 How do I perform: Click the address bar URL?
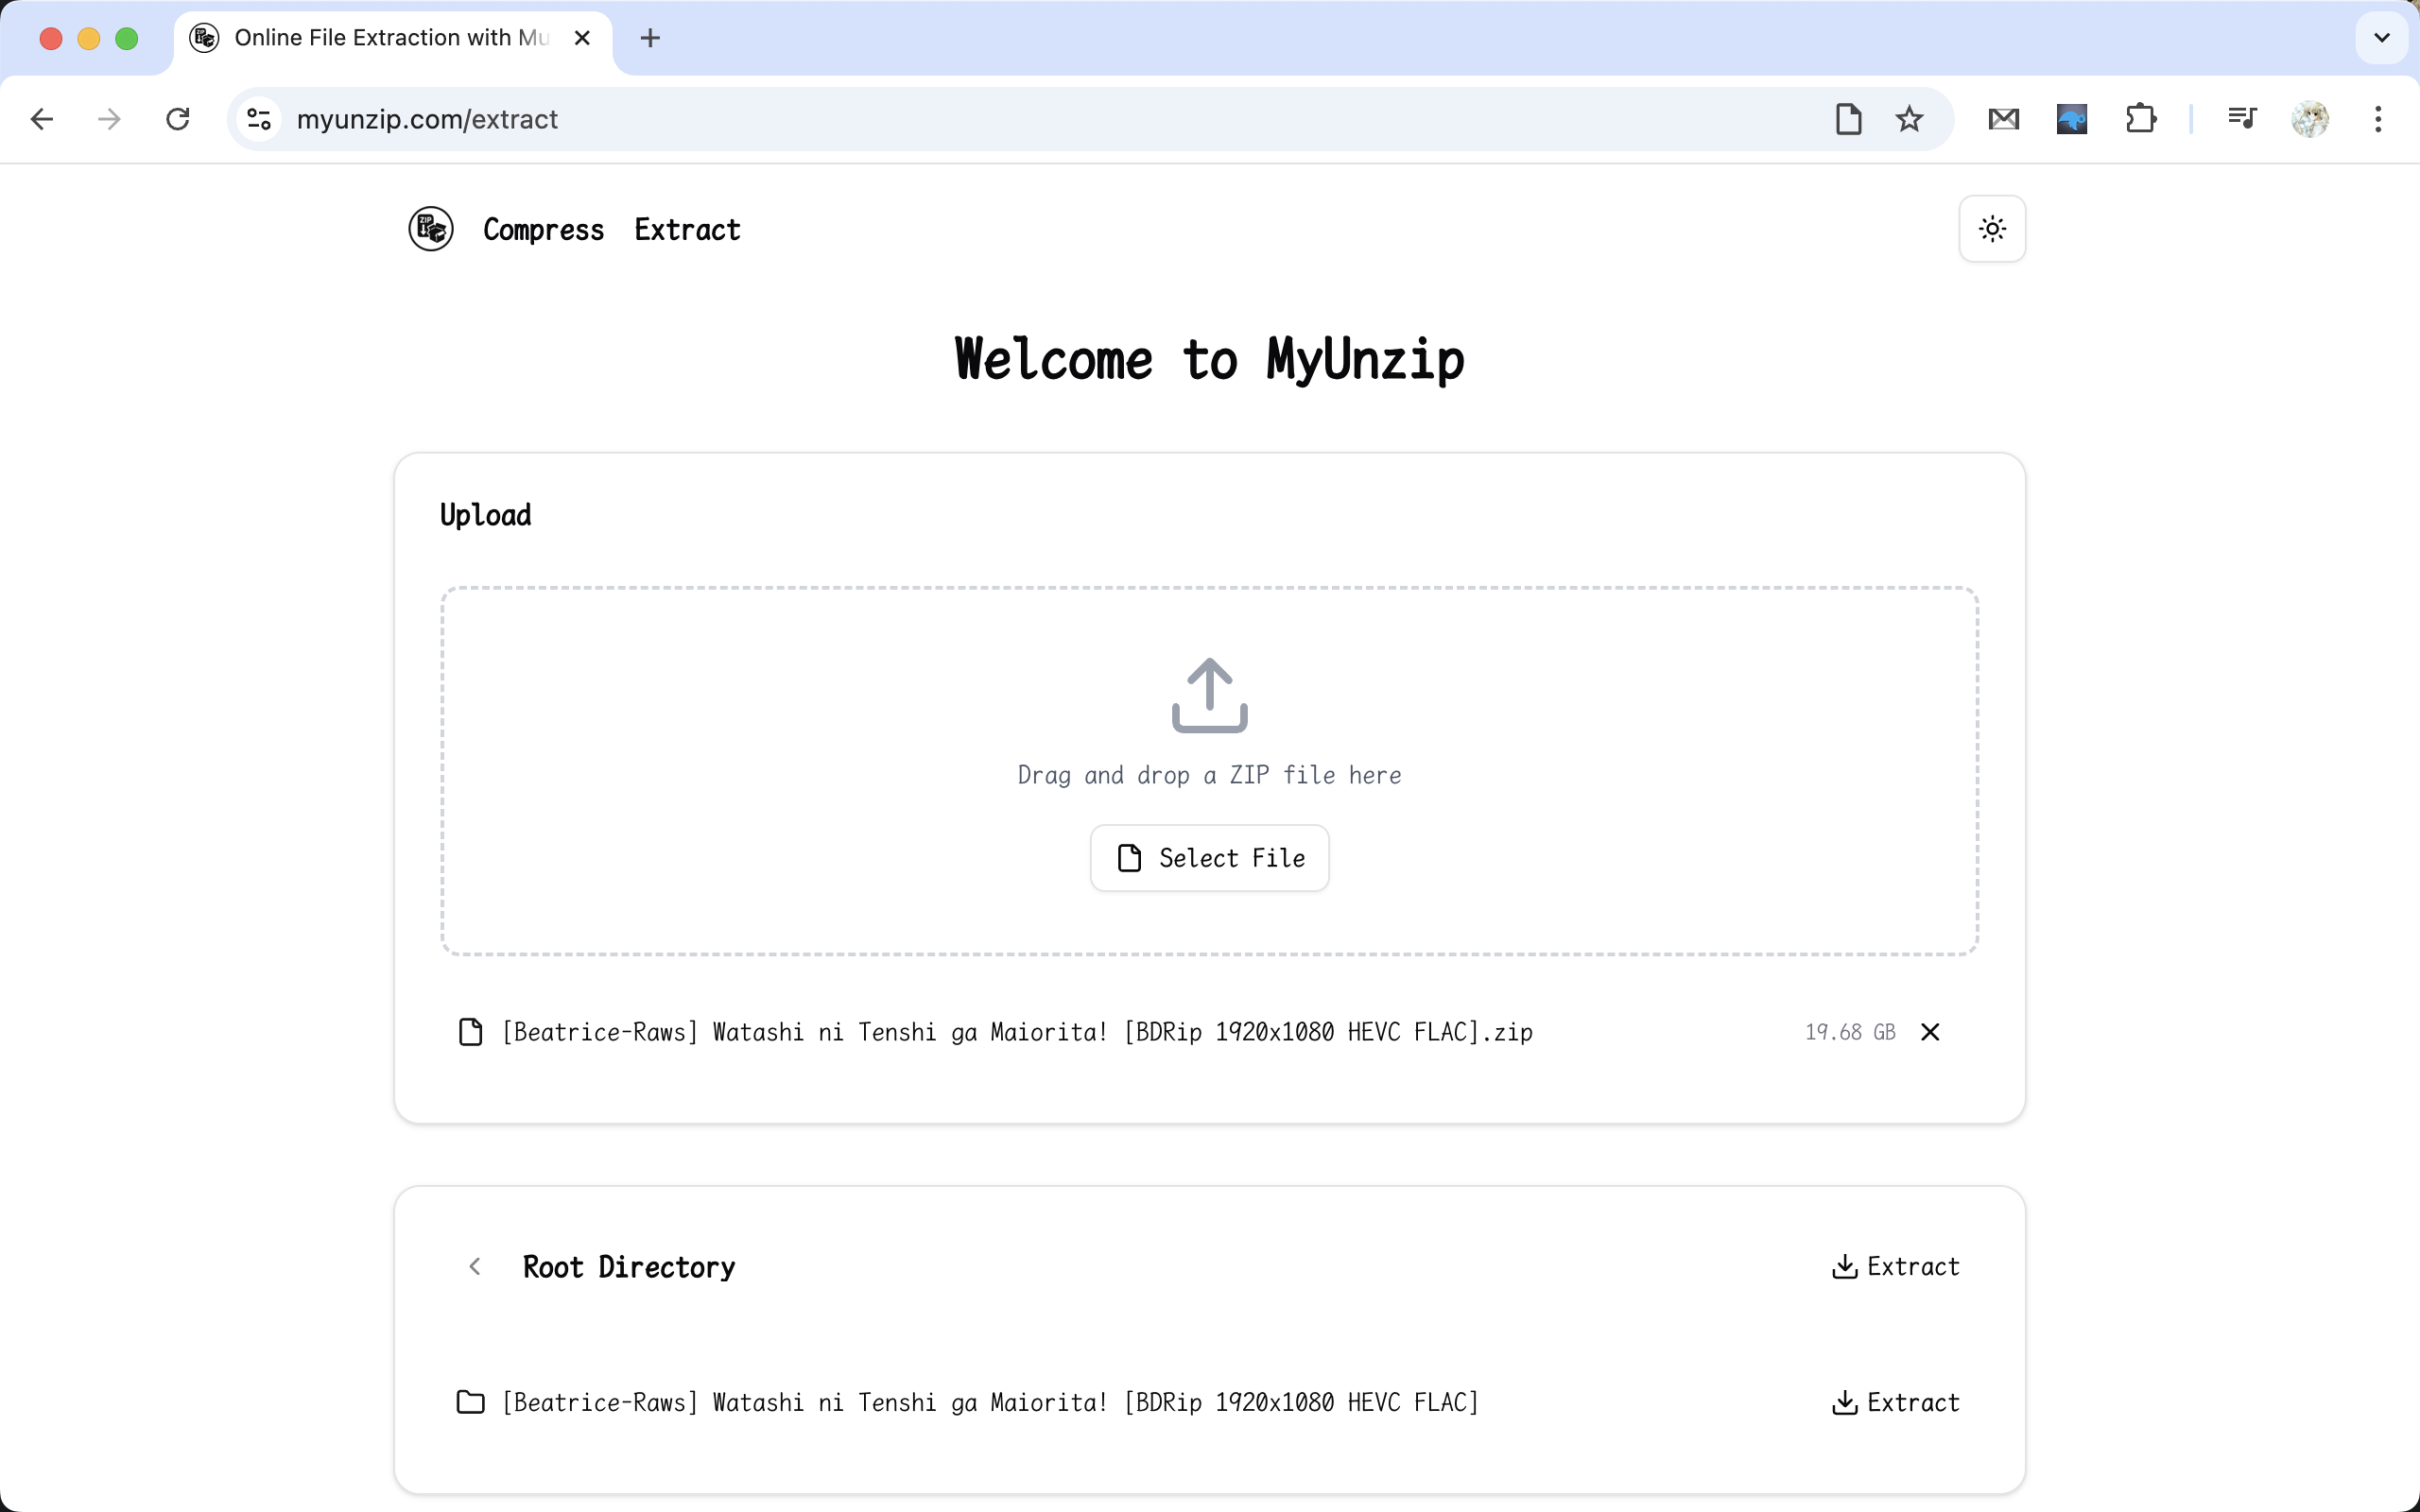click(427, 119)
